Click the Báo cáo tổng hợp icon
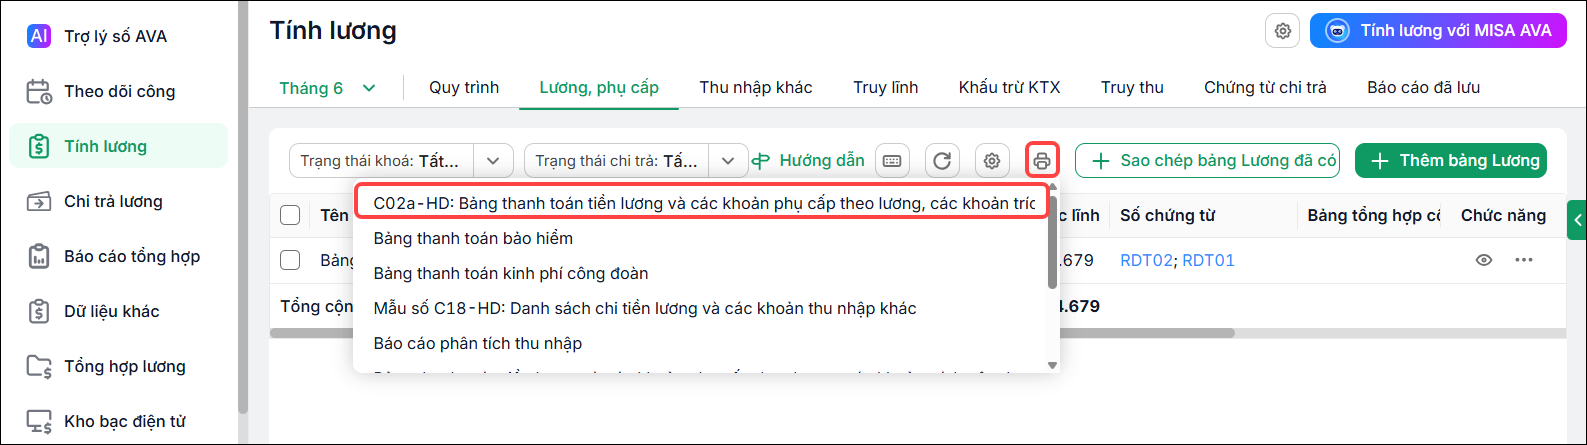Viewport: 1587px width, 445px height. (39, 256)
